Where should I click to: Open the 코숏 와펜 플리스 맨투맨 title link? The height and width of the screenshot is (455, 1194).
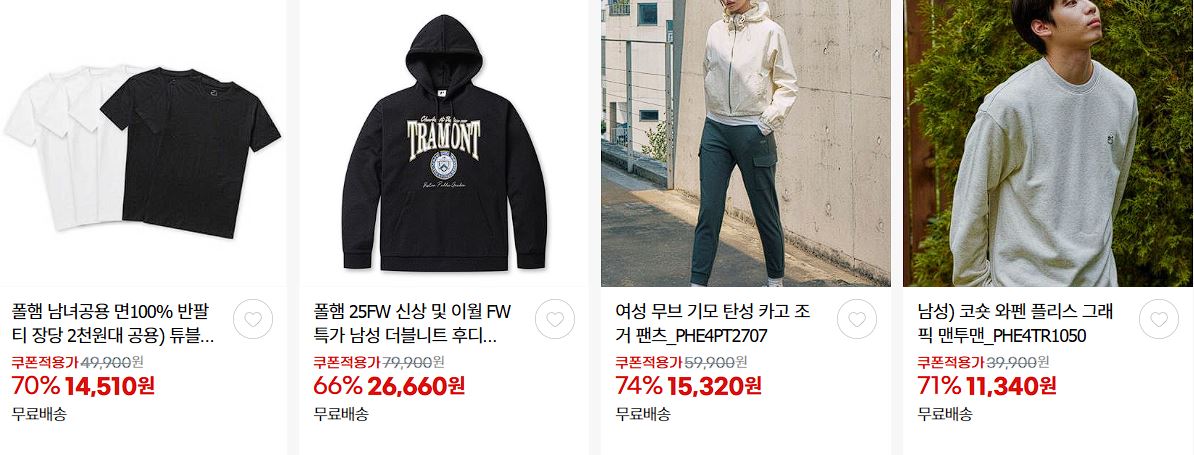(1016, 323)
